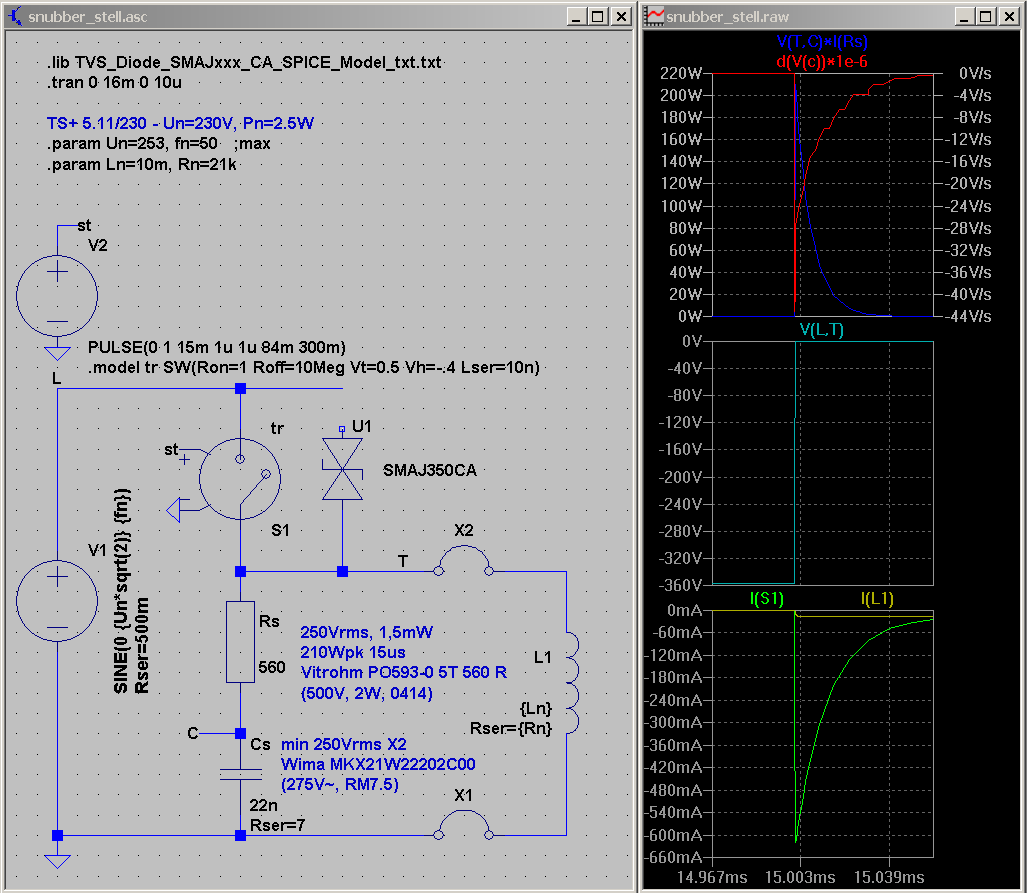Click the ground symbol below V1

point(57,862)
